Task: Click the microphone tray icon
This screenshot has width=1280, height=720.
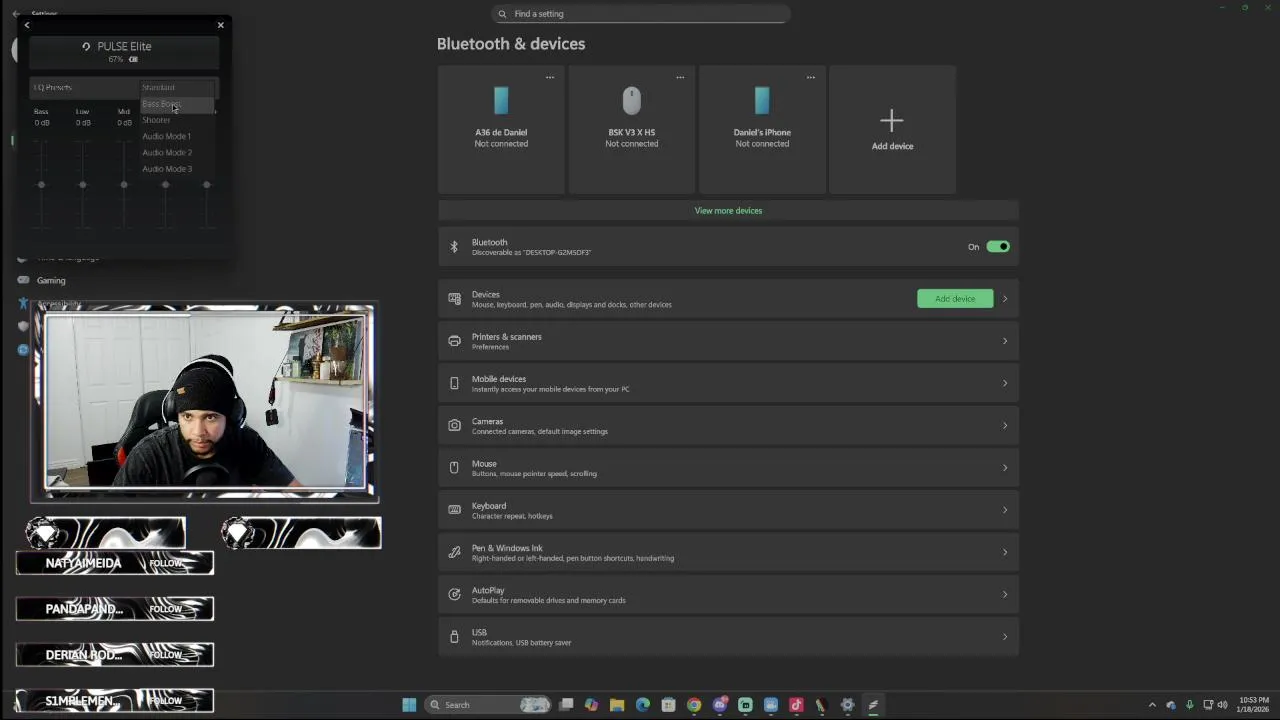Action: click(x=1189, y=705)
